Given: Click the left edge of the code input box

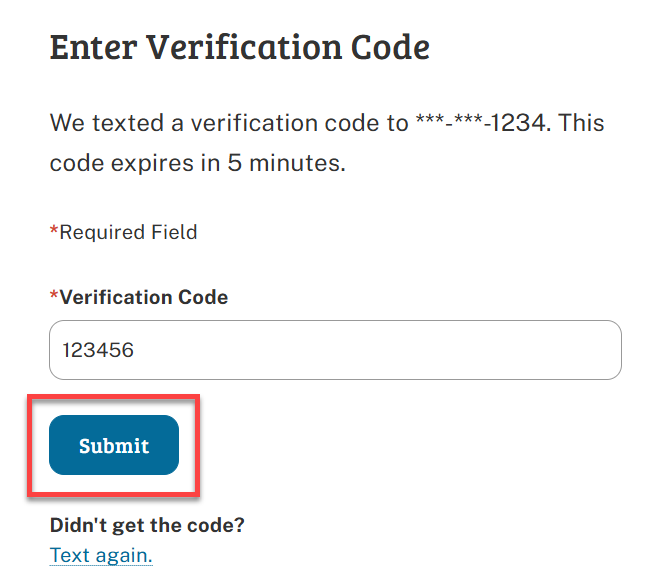Looking at the screenshot, I should 53,350.
